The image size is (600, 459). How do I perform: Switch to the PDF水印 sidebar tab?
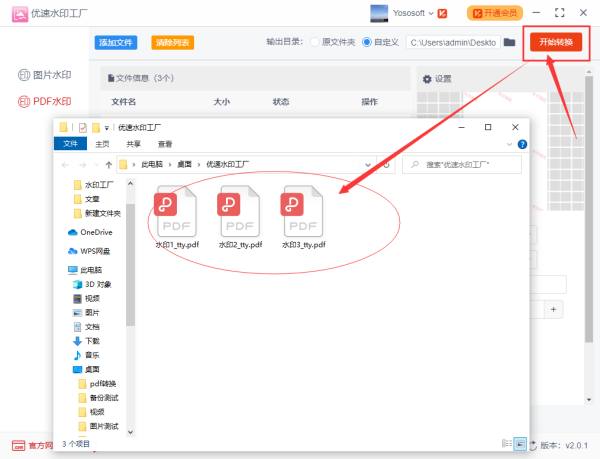click(x=45, y=101)
